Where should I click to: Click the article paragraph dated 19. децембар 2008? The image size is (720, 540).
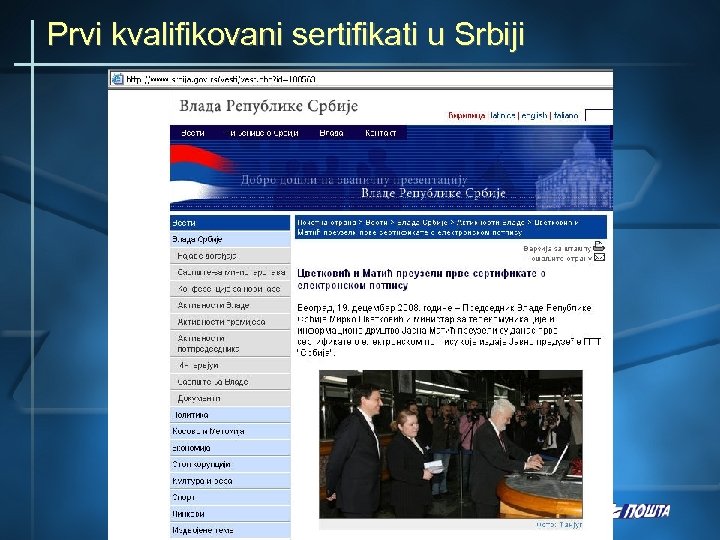point(449,331)
